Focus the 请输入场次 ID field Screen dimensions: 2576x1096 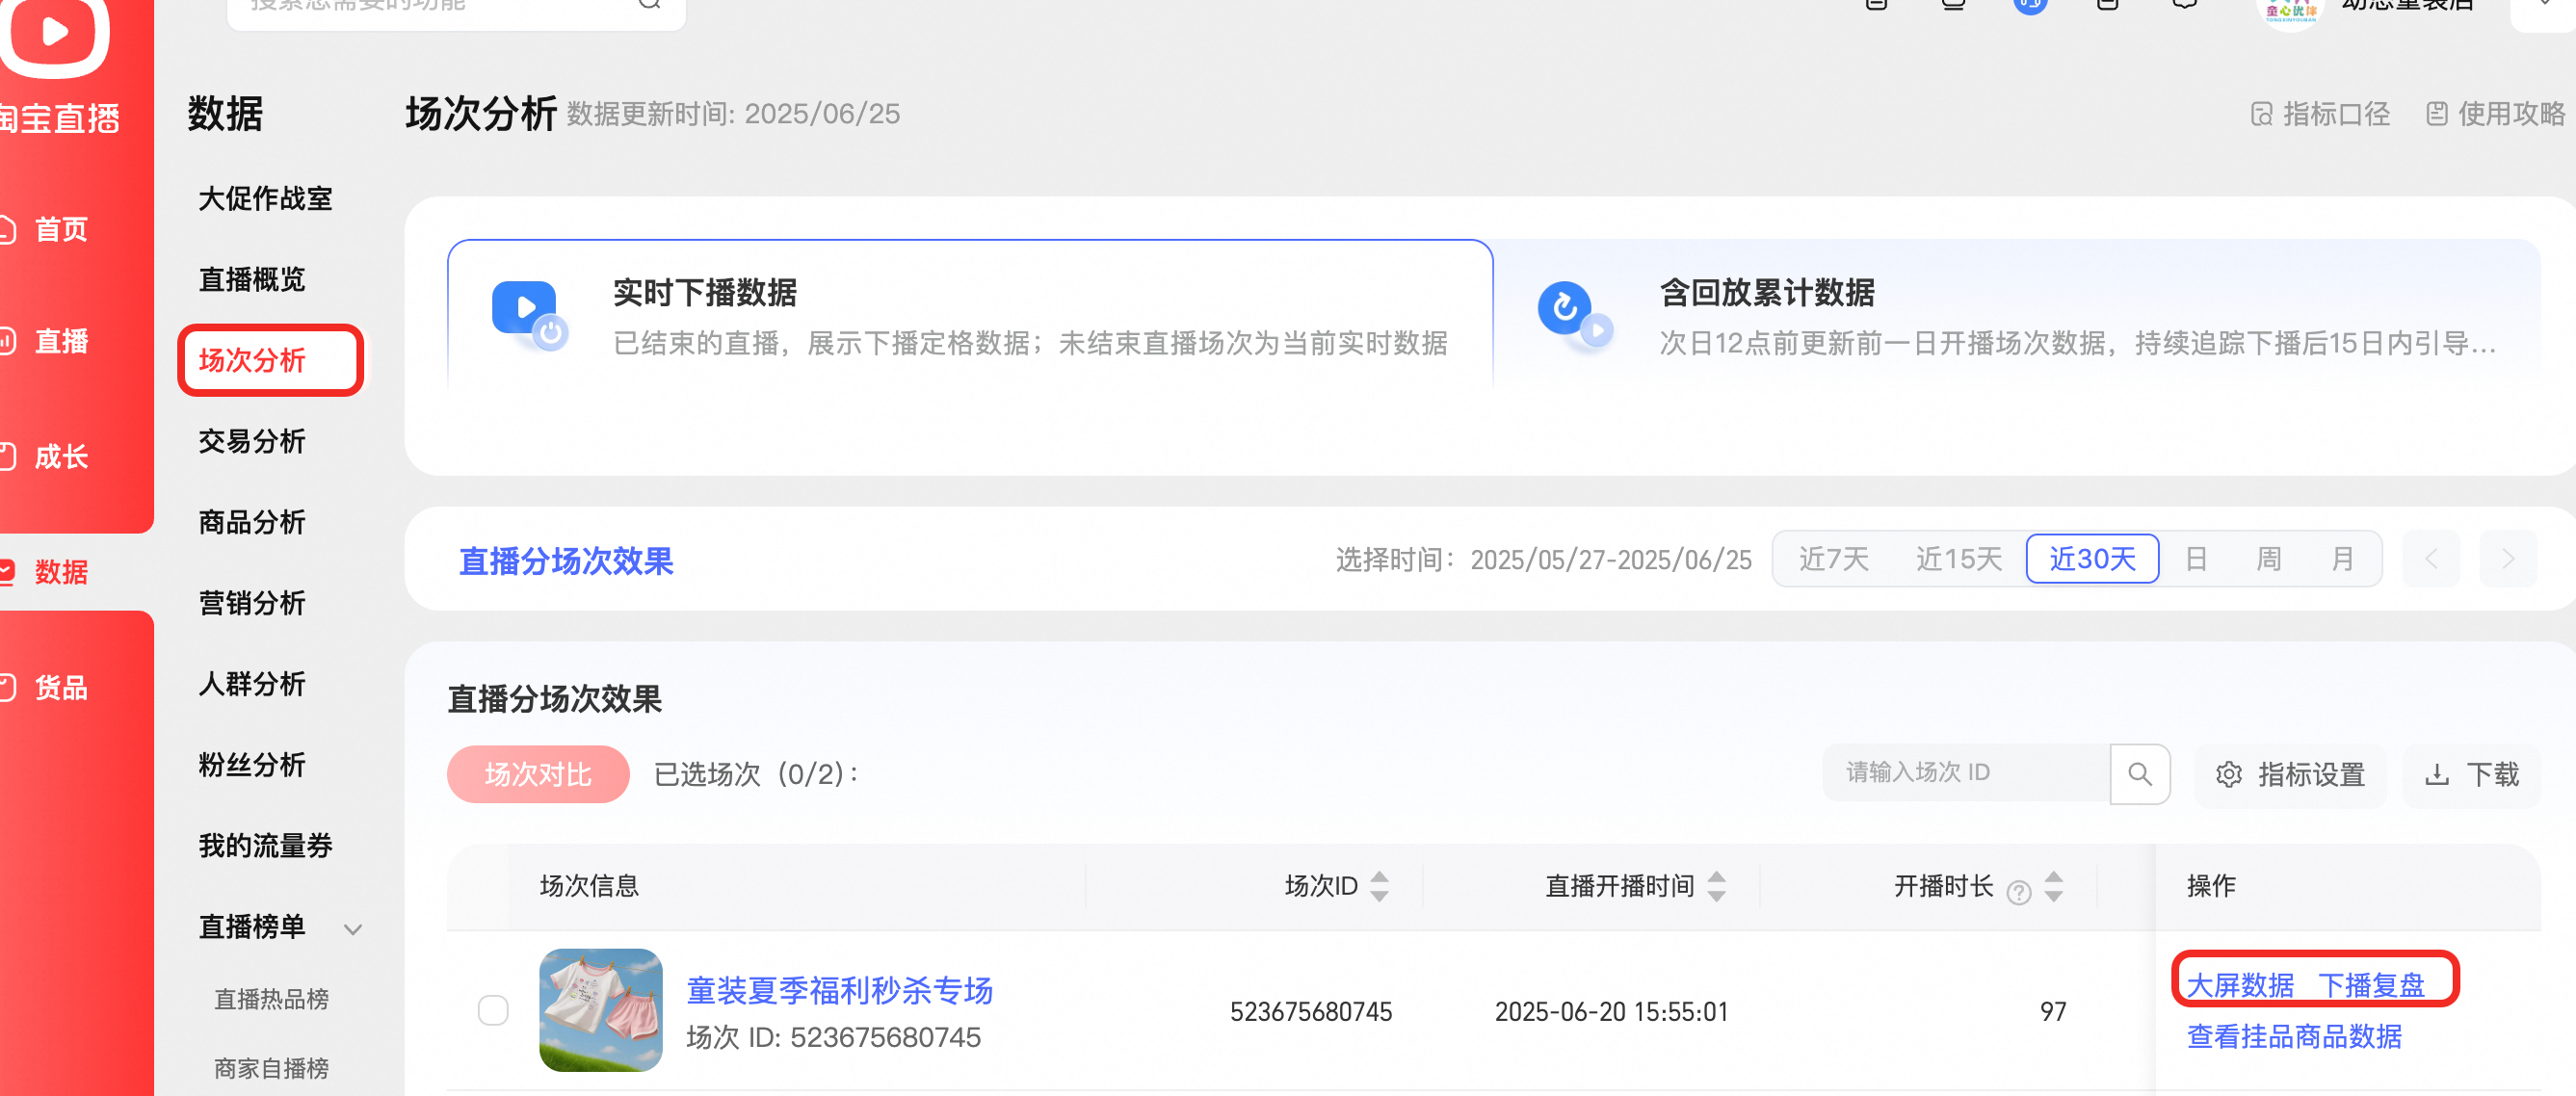tap(1966, 773)
